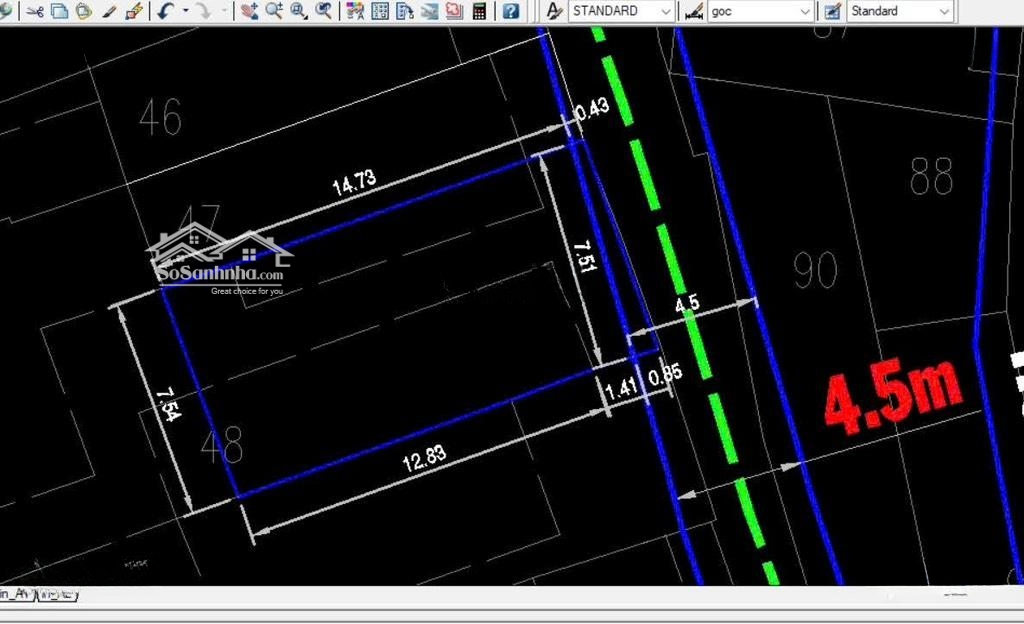Expand the STANDARD text style dropdown
This screenshot has height=624, width=1024.
point(666,11)
